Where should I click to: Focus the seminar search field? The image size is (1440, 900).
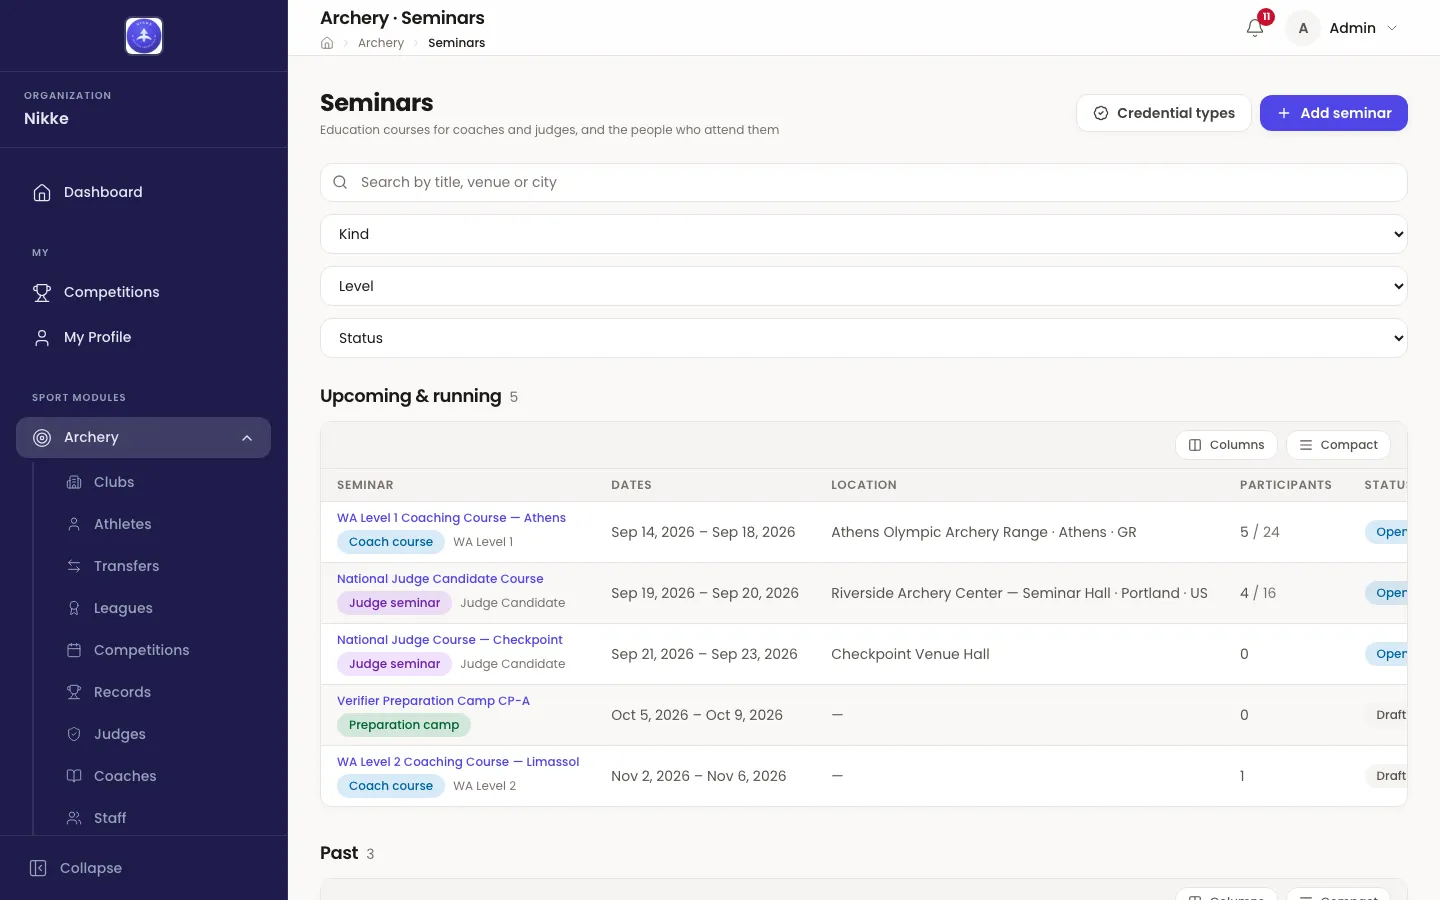coord(864,182)
